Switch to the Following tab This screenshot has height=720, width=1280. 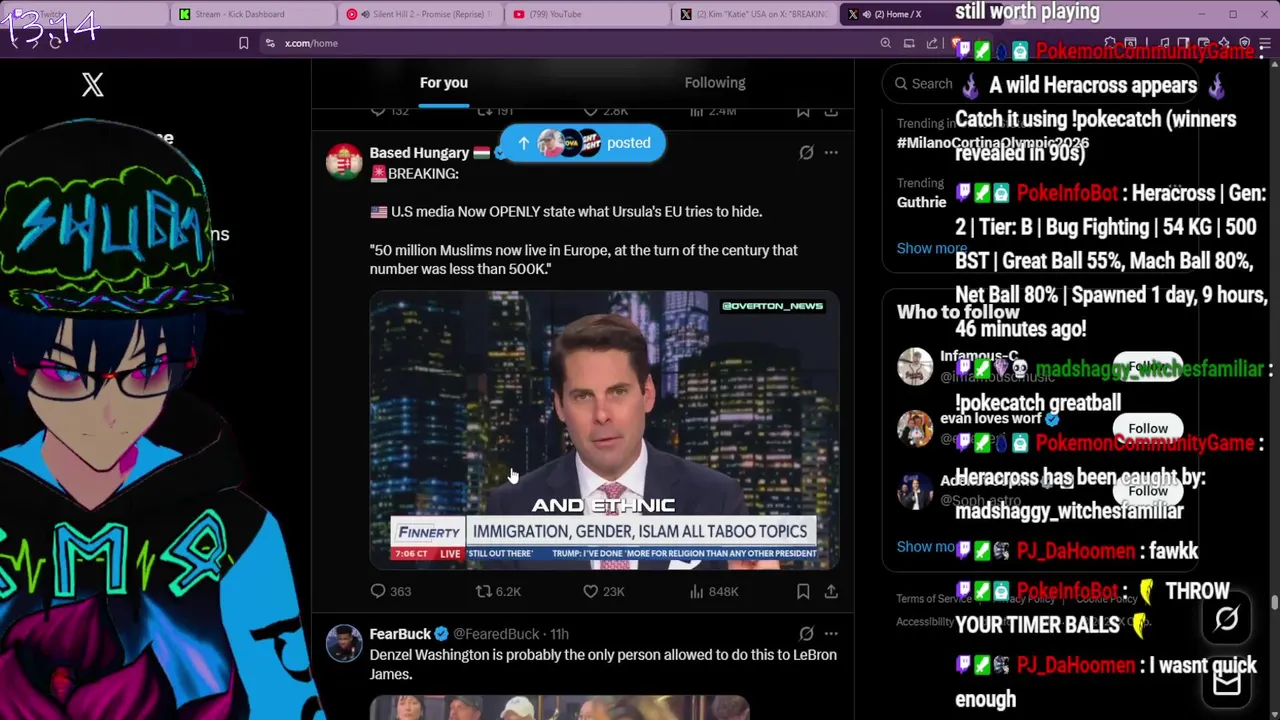(715, 83)
